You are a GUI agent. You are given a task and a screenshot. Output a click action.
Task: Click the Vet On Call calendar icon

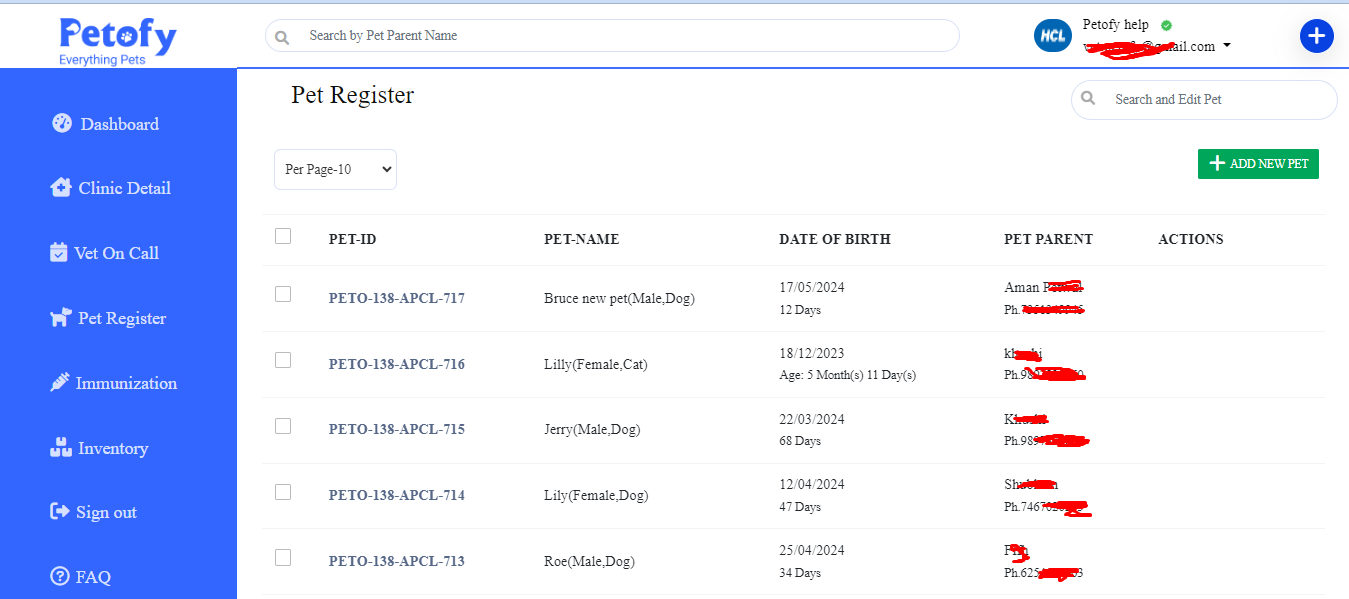59,253
